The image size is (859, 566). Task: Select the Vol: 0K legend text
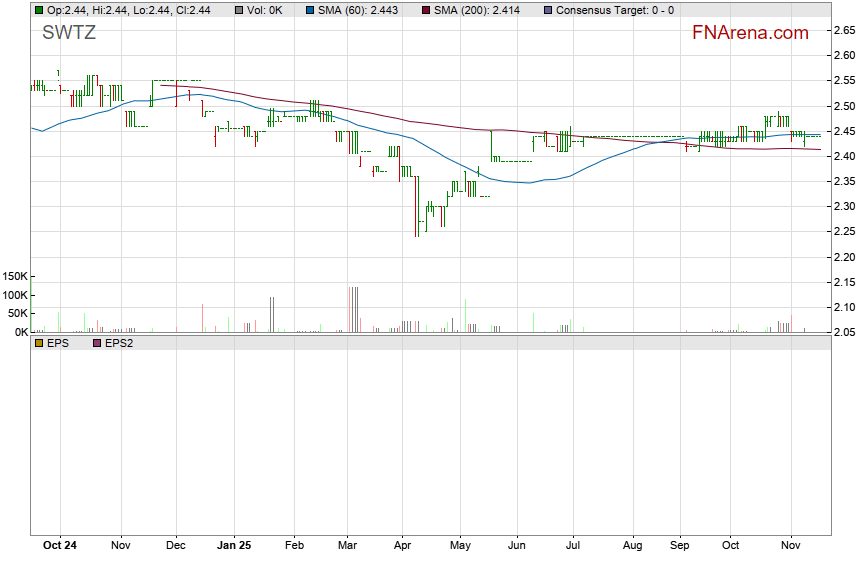(267, 10)
